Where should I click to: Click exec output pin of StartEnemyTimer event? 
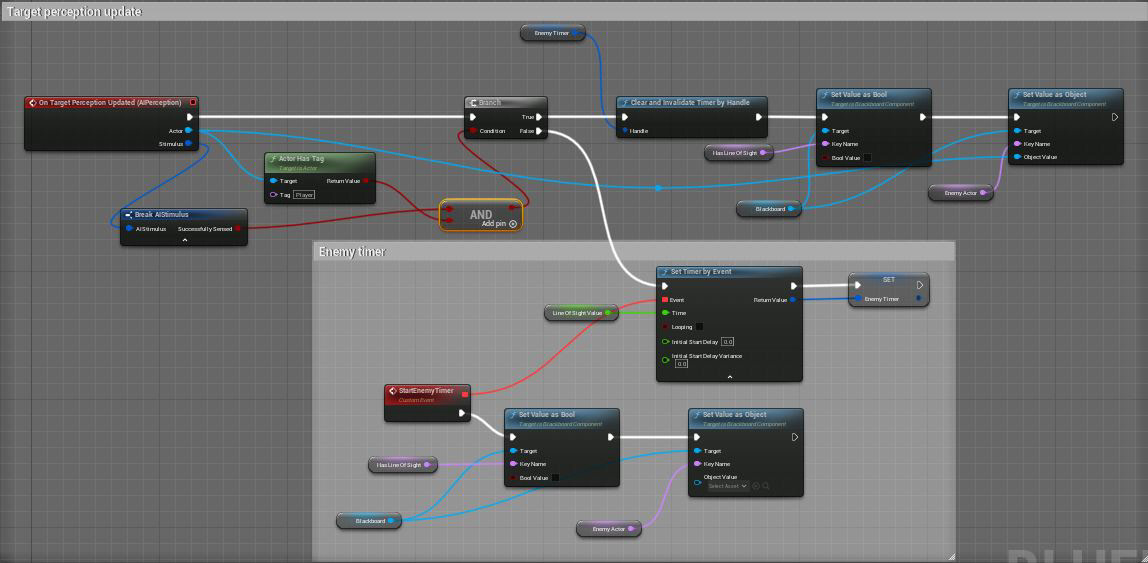[462, 413]
